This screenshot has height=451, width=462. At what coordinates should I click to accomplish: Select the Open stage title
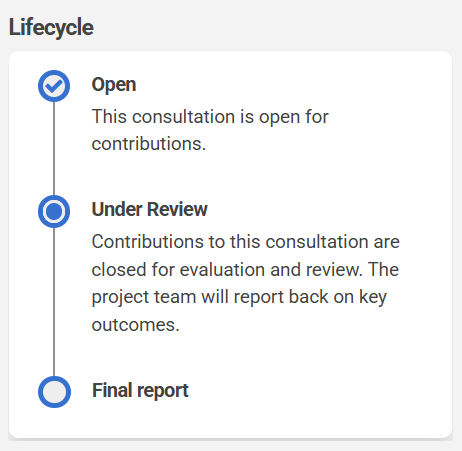coord(114,84)
